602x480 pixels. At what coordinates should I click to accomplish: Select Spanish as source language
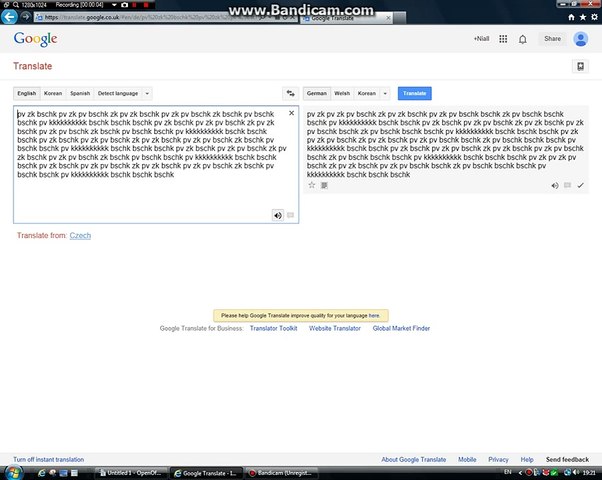click(x=80, y=93)
